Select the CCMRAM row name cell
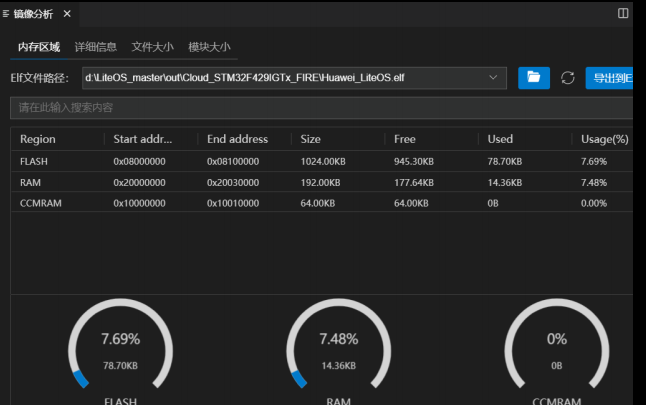Image resolution: width=646 pixels, height=405 pixels. tap(41, 203)
